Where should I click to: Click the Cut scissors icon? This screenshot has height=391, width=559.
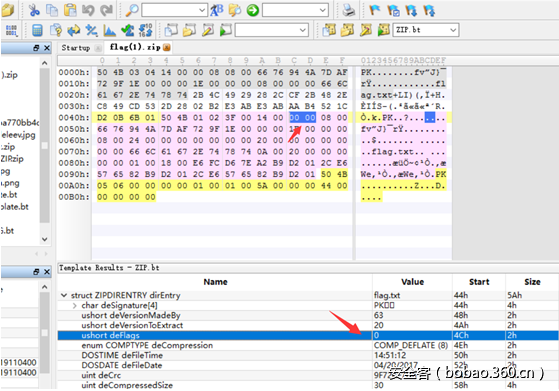pyautogui.click(x=34, y=10)
